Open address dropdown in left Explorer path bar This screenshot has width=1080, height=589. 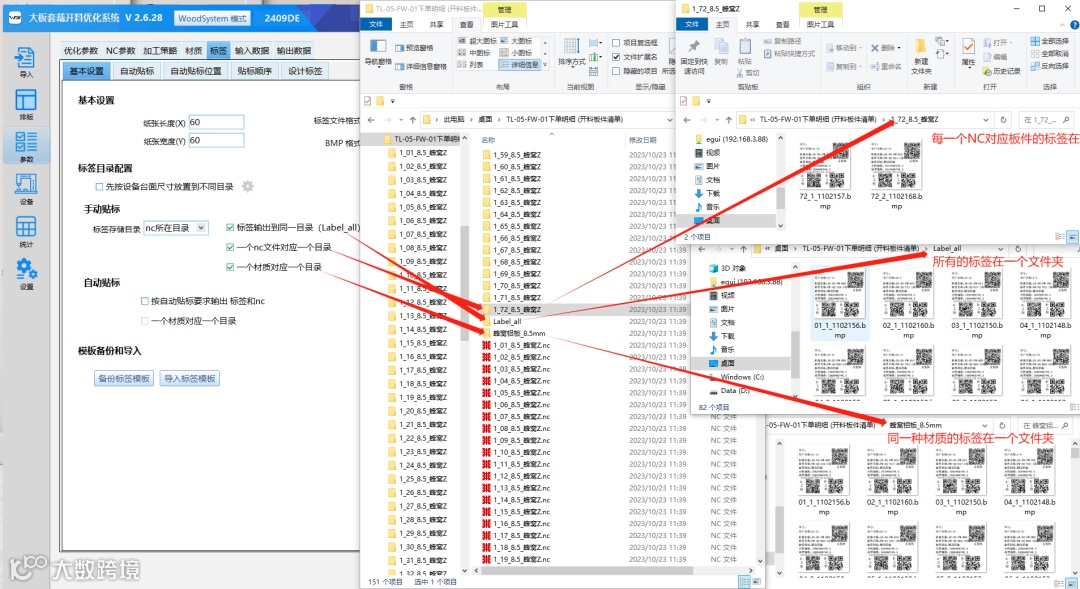pyautogui.click(x=669, y=119)
